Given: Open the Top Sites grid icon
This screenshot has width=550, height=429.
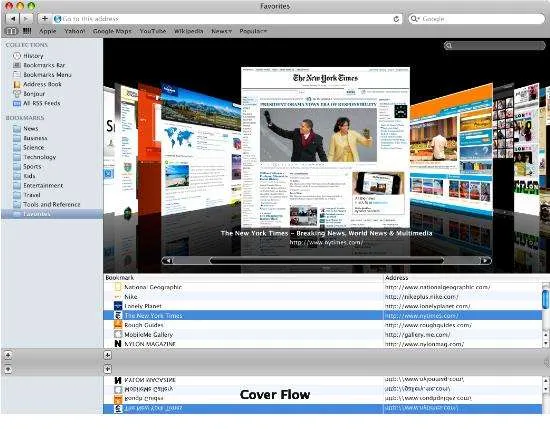Looking at the screenshot, I should (27, 31).
